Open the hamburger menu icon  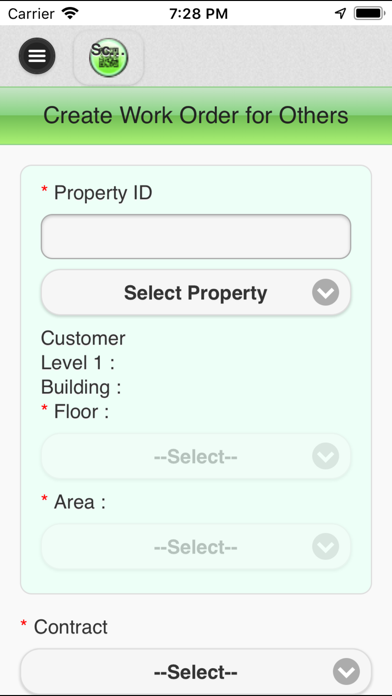click(x=37, y=56)
